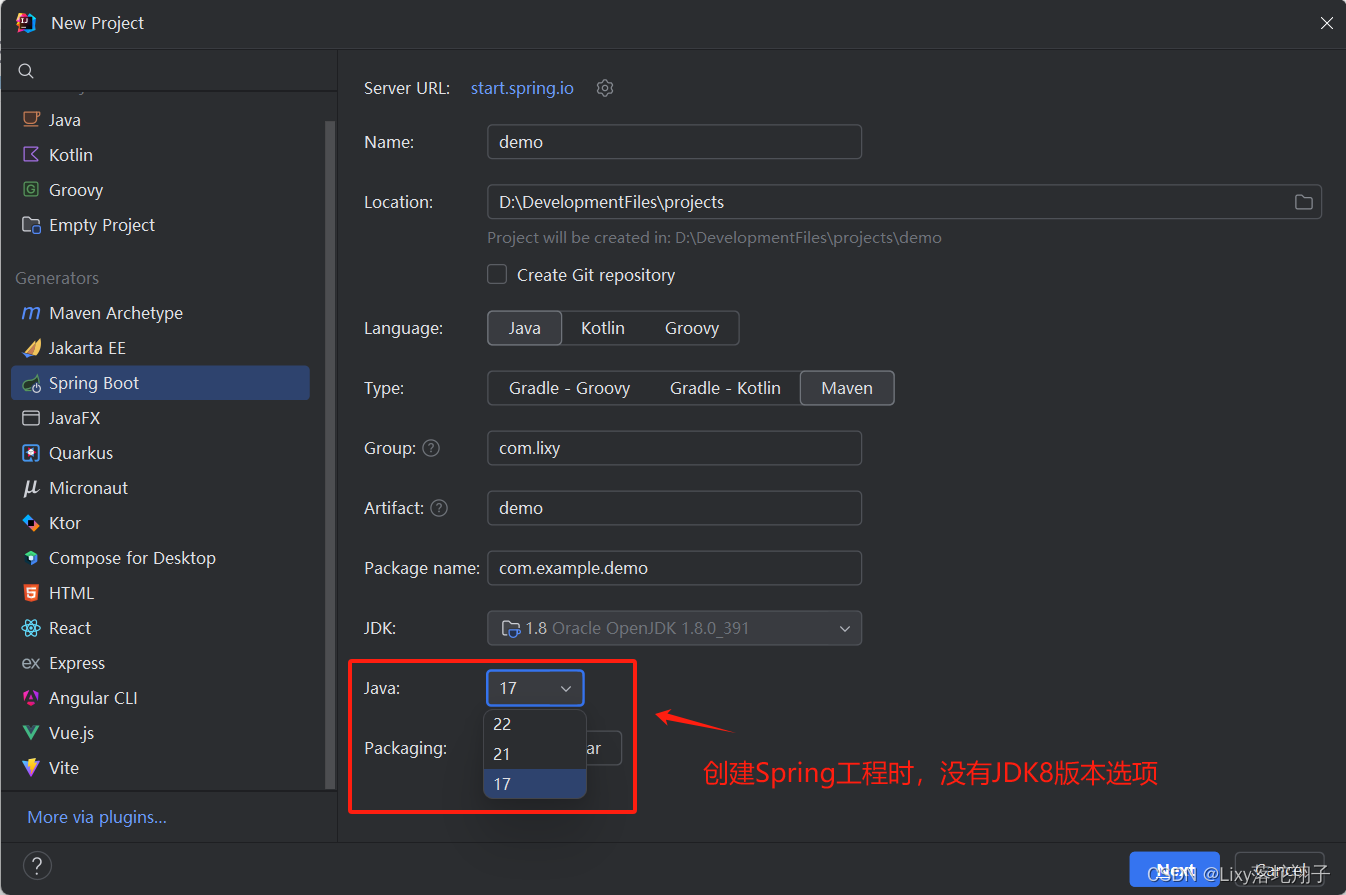Open the JDK dropdown

(x=674, y=628)
